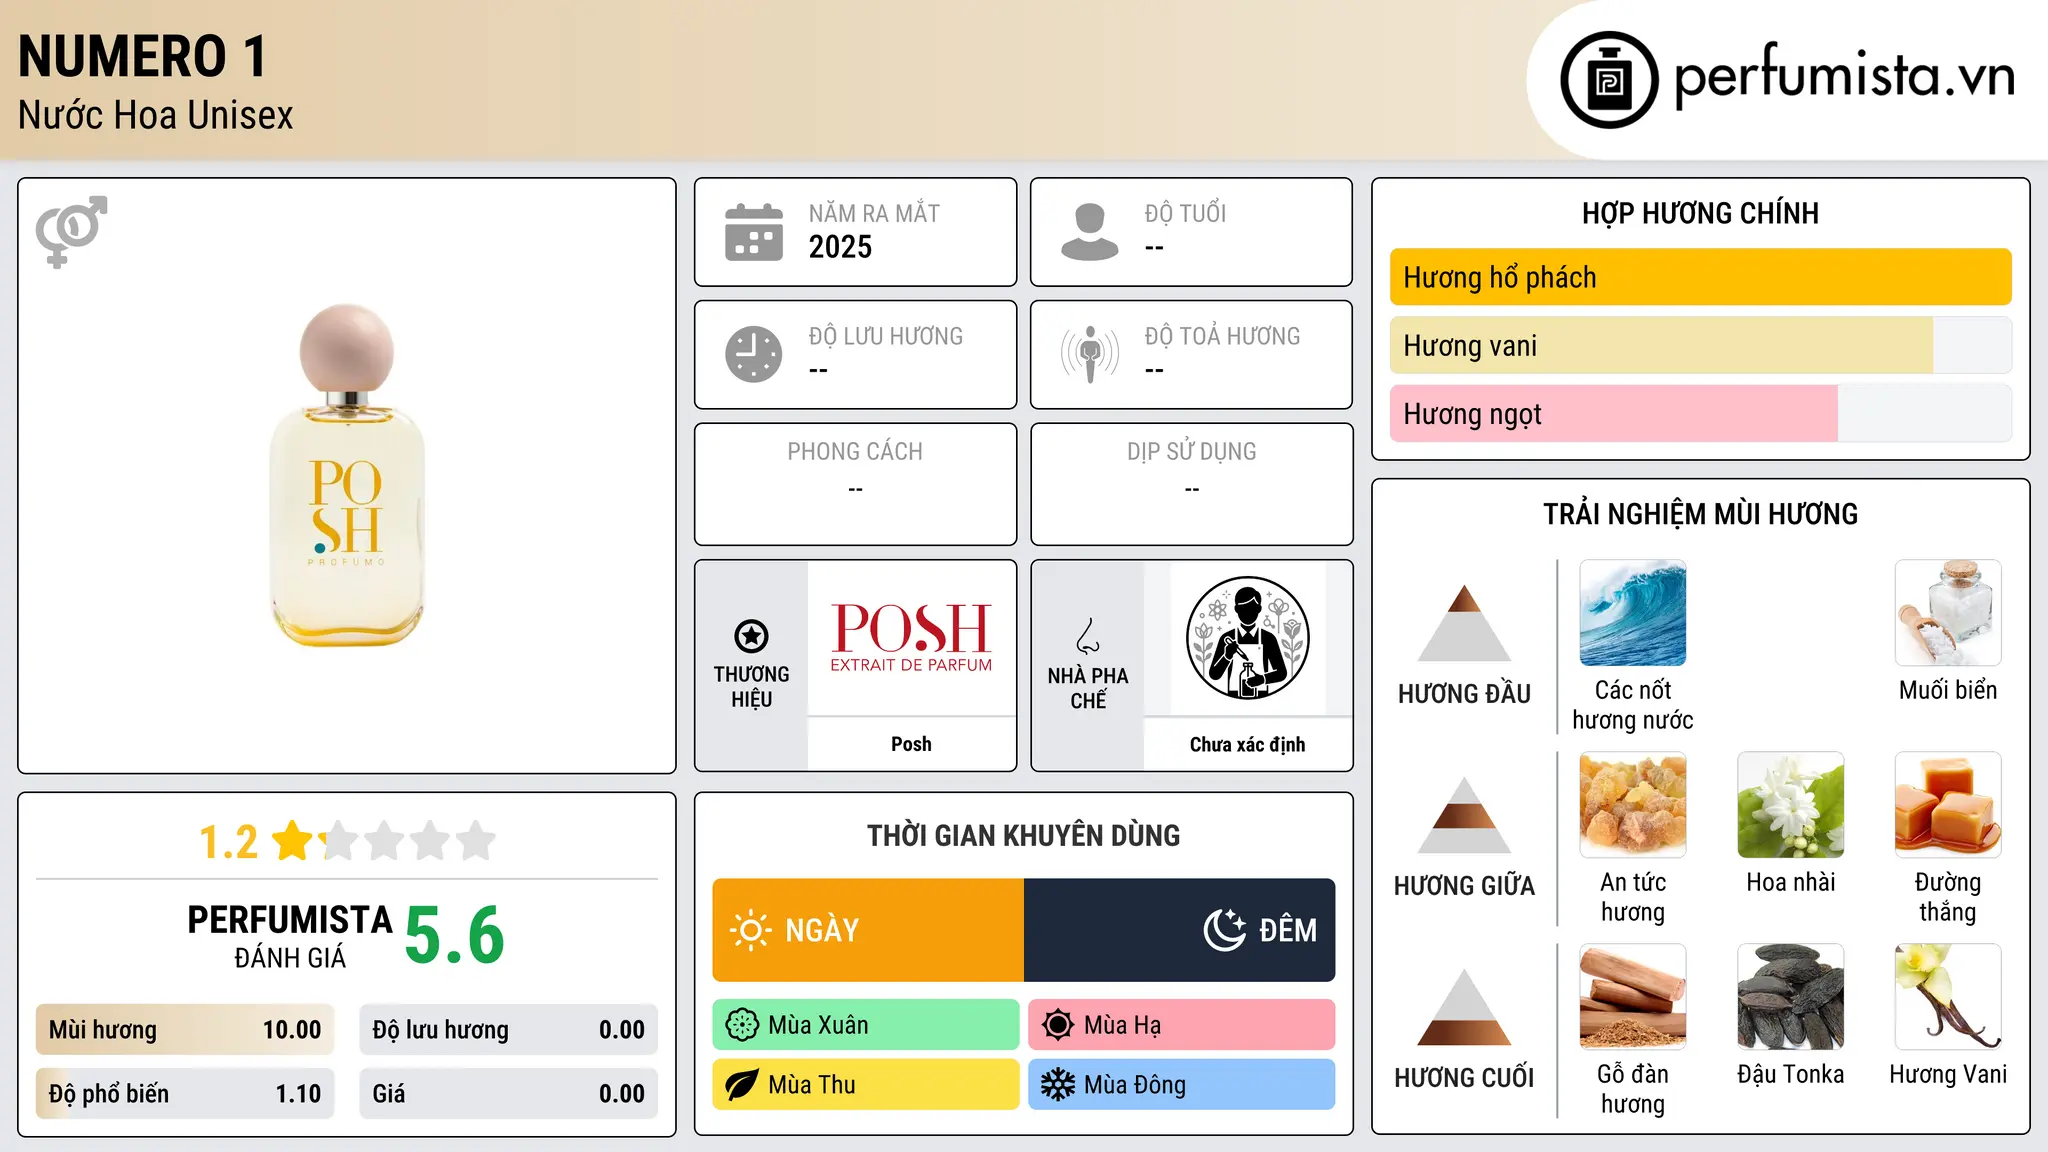Click the calendar icon beside Năm ra mắt
This screenshot has height=1152, width=2048.
coord(754,232)
